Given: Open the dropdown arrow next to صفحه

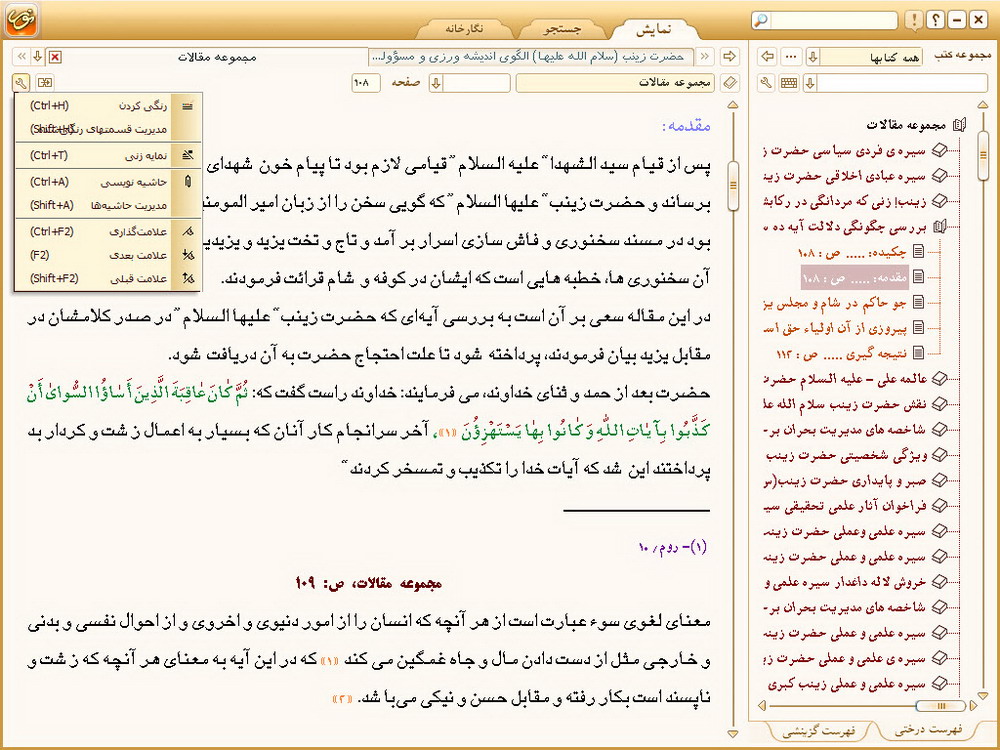Looking at the screenshot, I should tap(436, 82).
